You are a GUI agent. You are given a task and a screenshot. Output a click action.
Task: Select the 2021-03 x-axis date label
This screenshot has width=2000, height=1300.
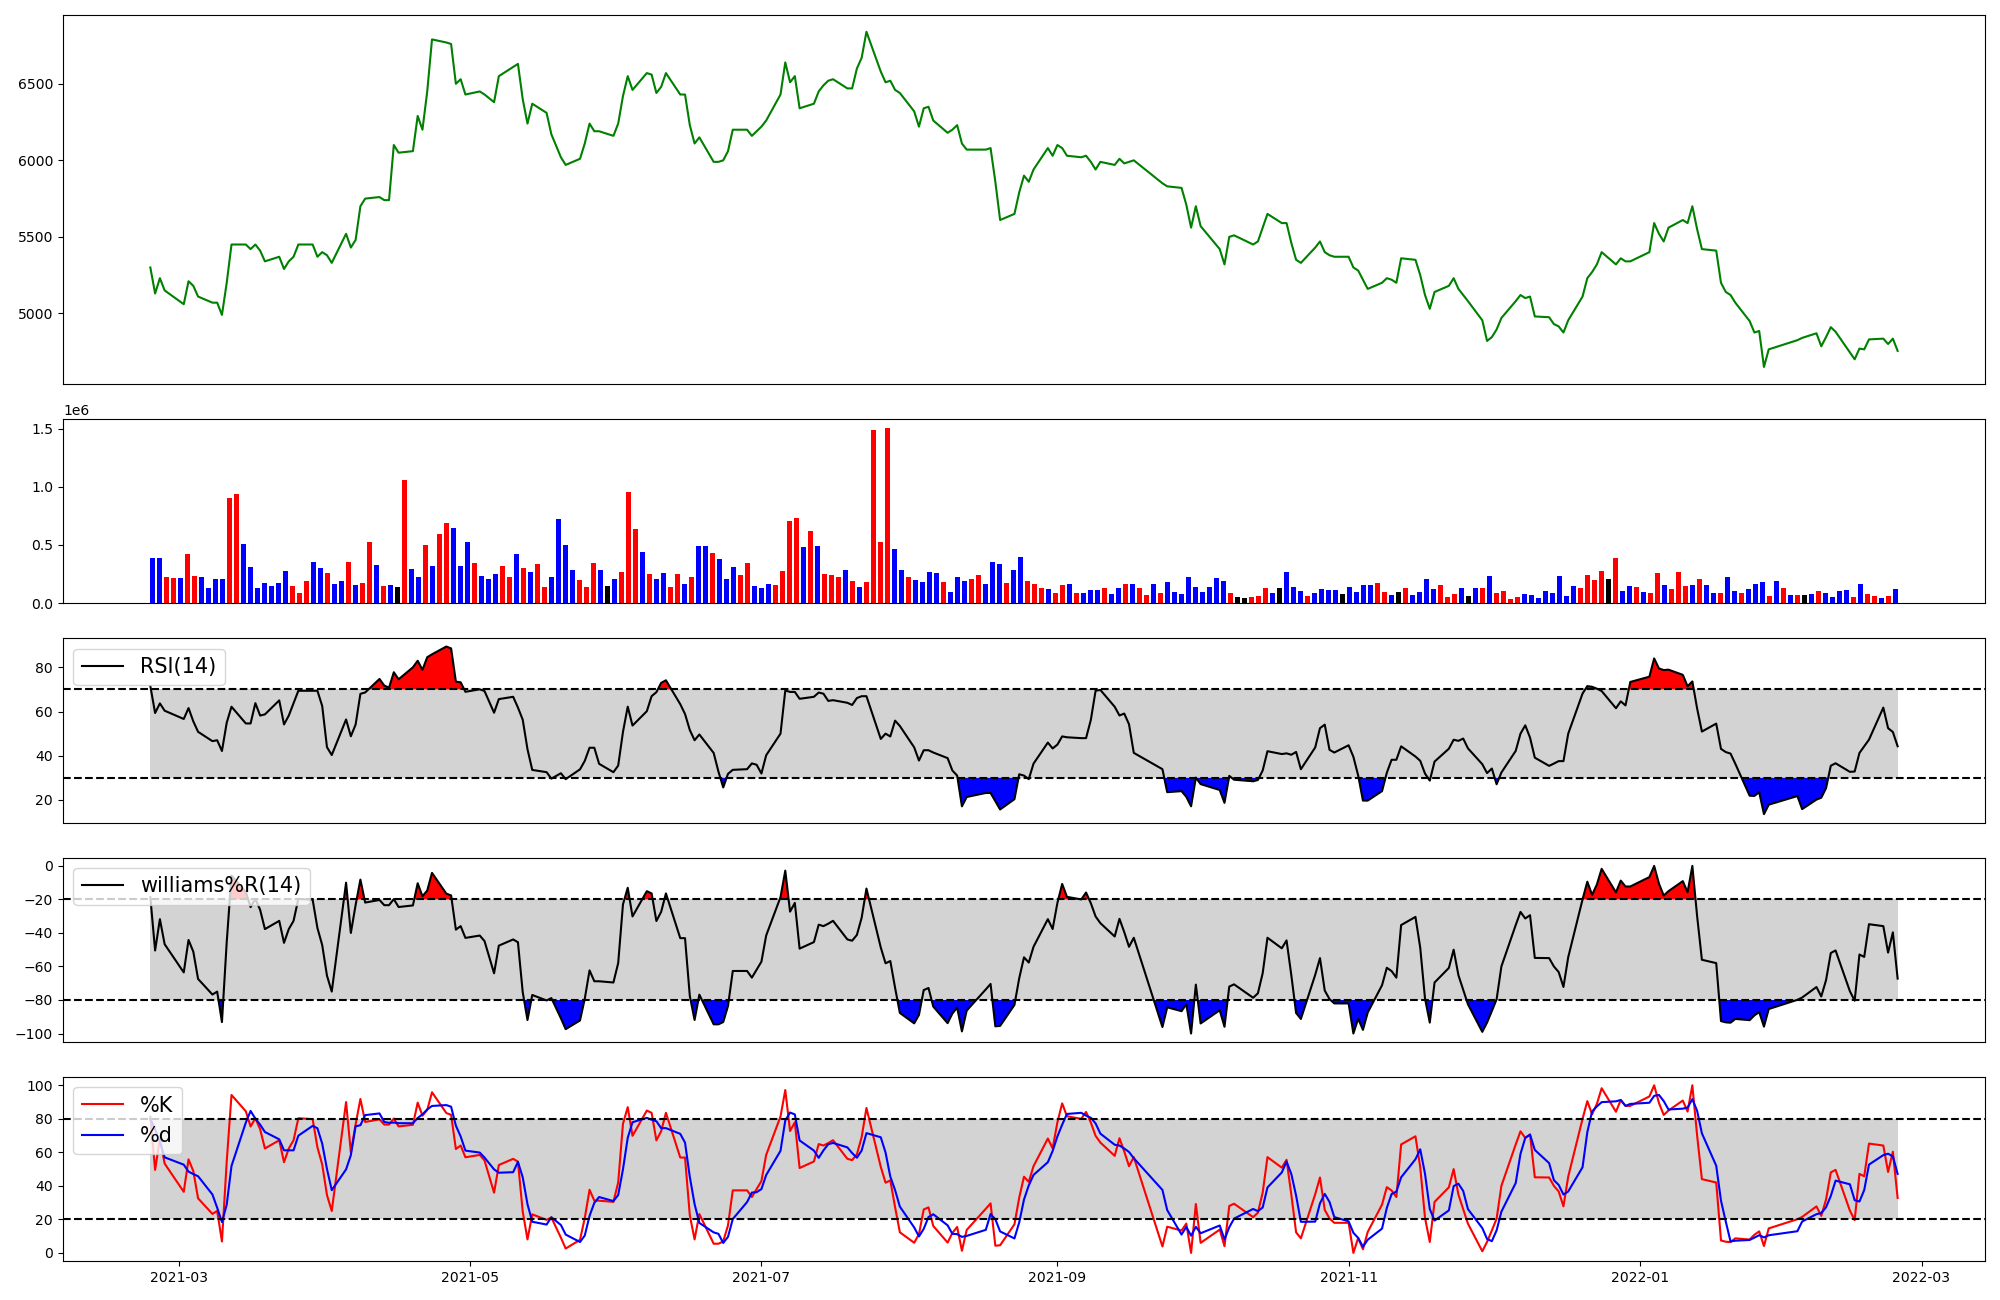click(179, 1276)
